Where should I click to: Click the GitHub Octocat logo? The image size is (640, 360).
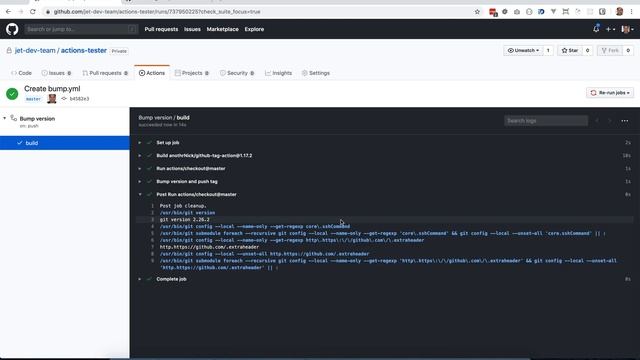12,29
